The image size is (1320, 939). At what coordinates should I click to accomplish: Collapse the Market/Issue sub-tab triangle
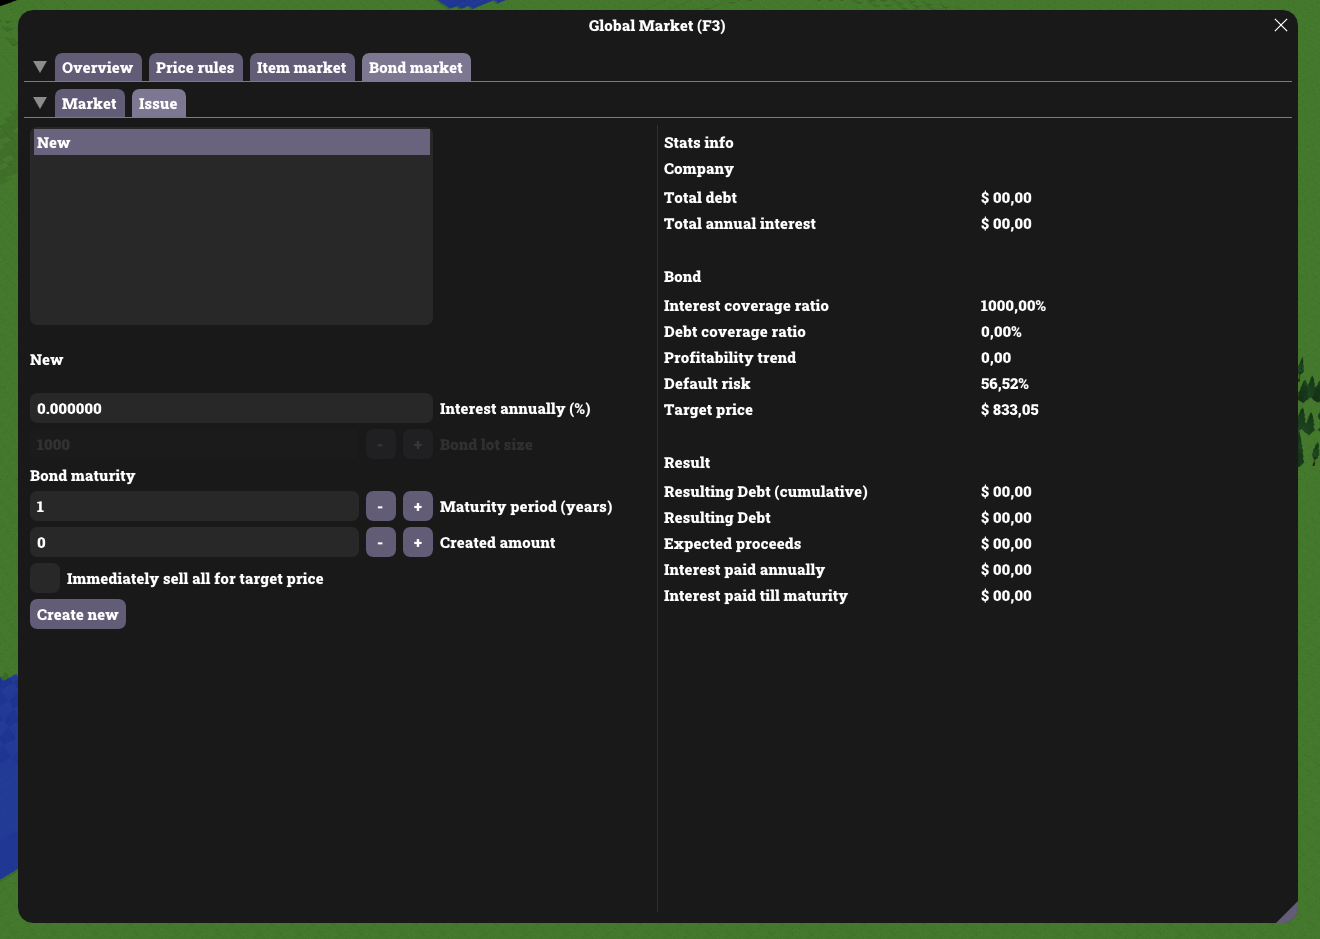click(40, 103)
